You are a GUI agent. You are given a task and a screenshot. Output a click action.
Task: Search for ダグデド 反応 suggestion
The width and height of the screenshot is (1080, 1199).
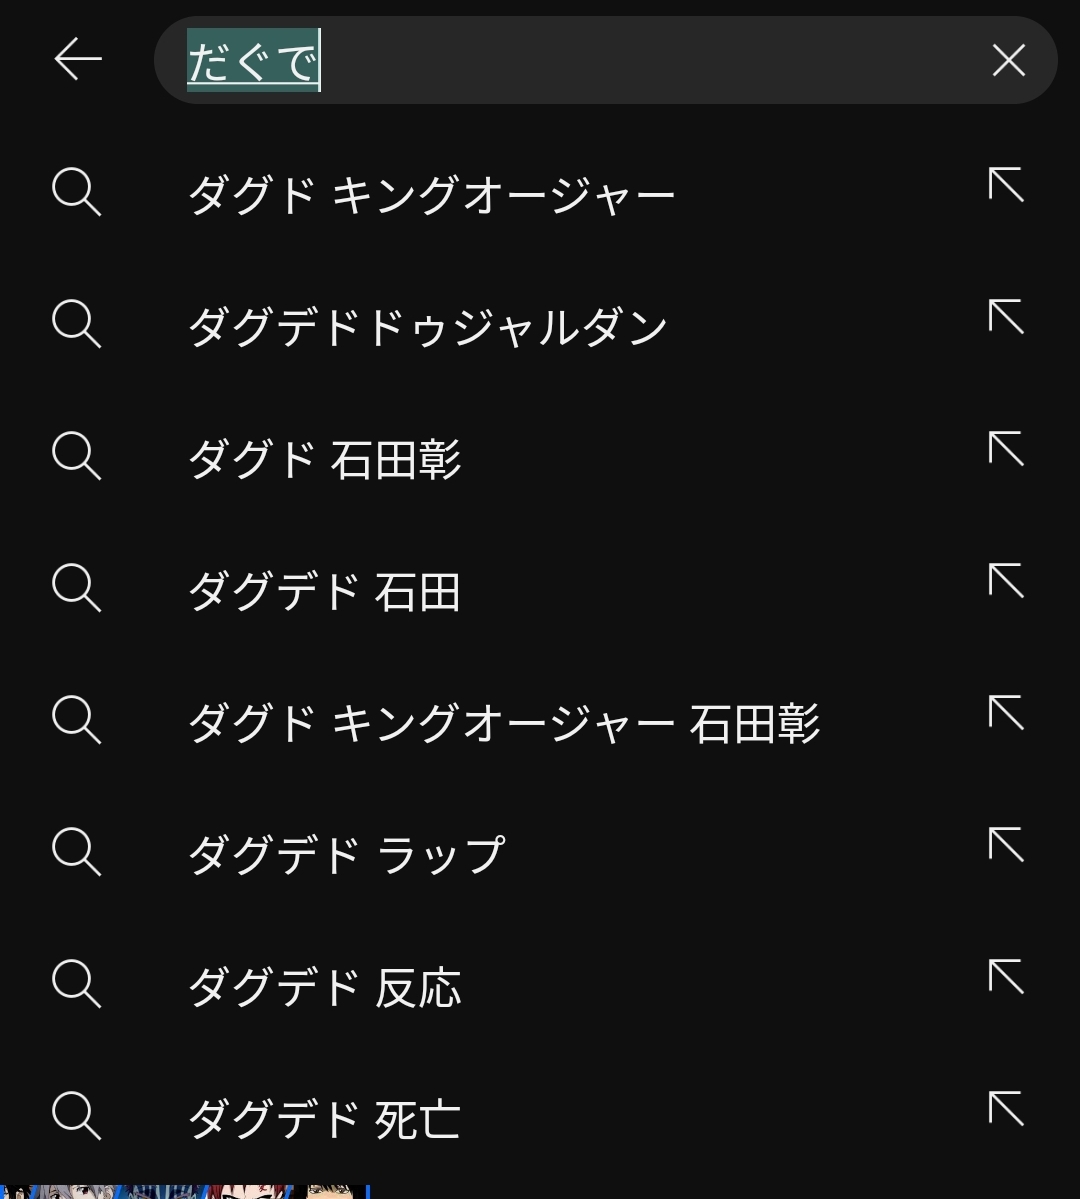pyautogui.click(x=325, y=987)
